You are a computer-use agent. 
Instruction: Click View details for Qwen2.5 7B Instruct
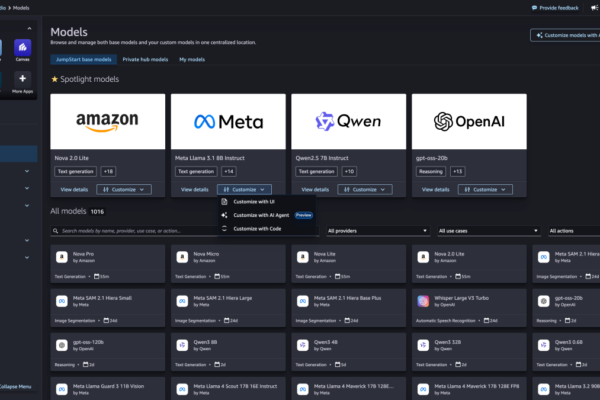[314, 188]
